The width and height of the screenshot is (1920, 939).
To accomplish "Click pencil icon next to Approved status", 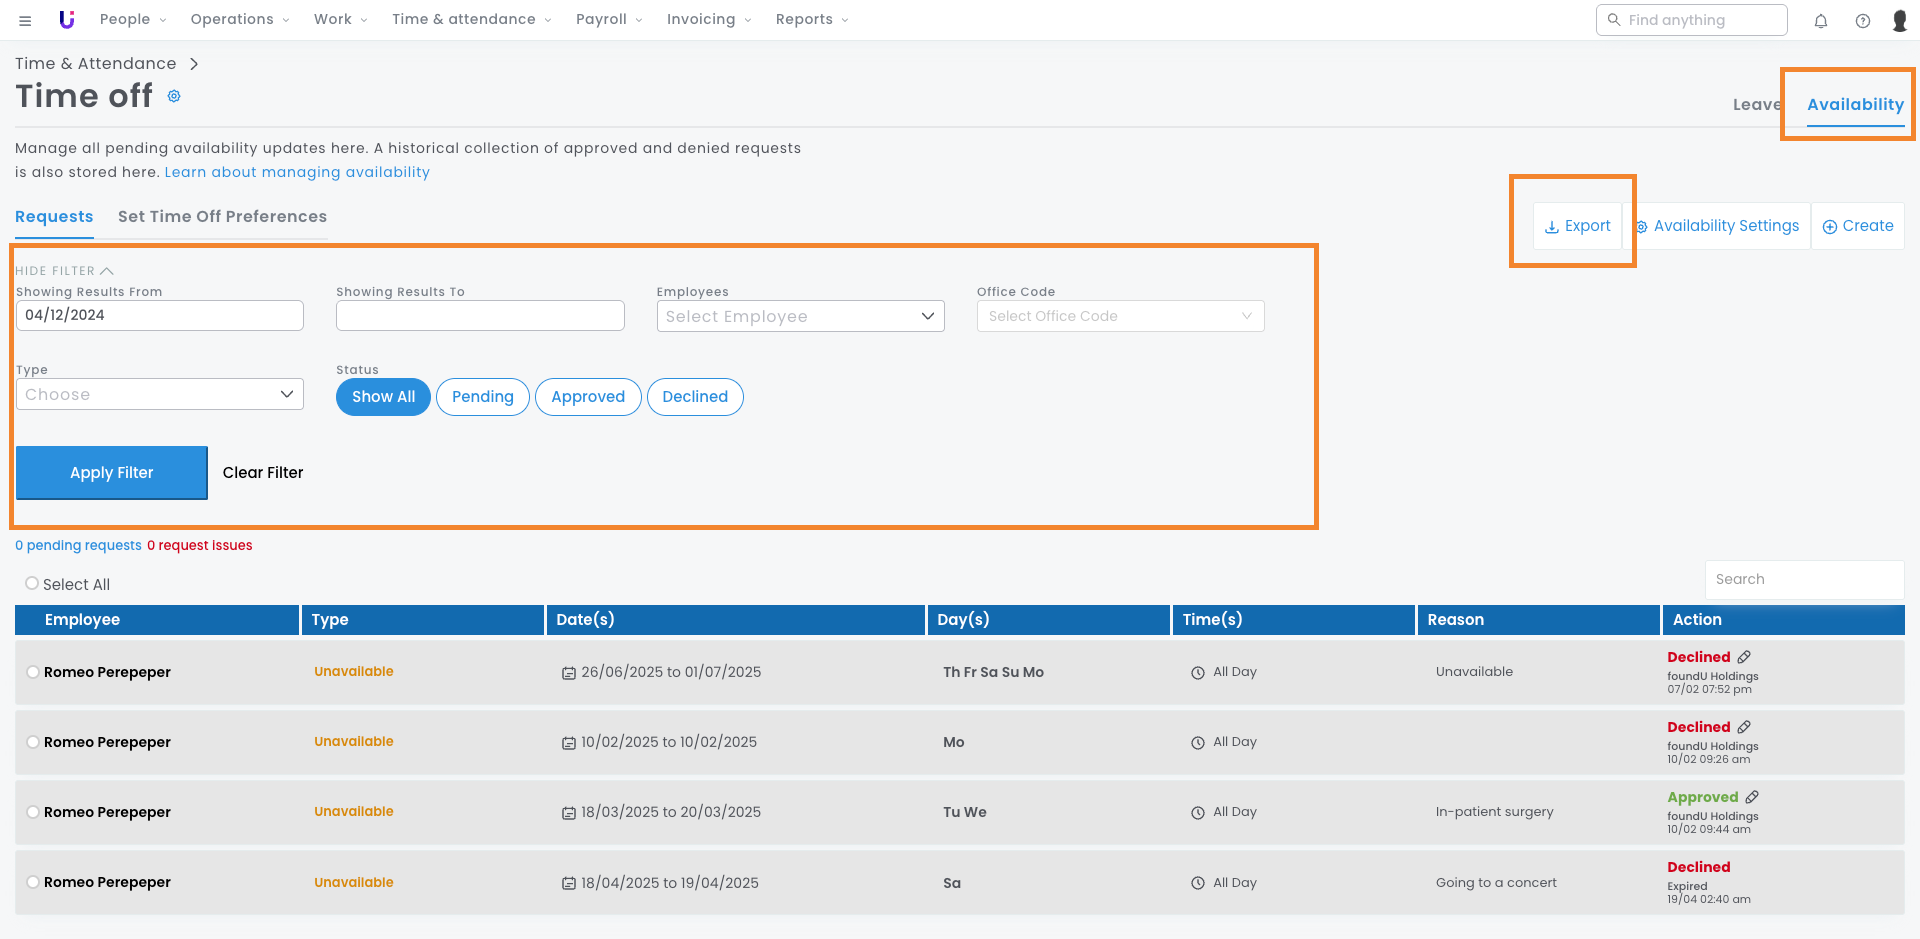I will point(1752,797).
